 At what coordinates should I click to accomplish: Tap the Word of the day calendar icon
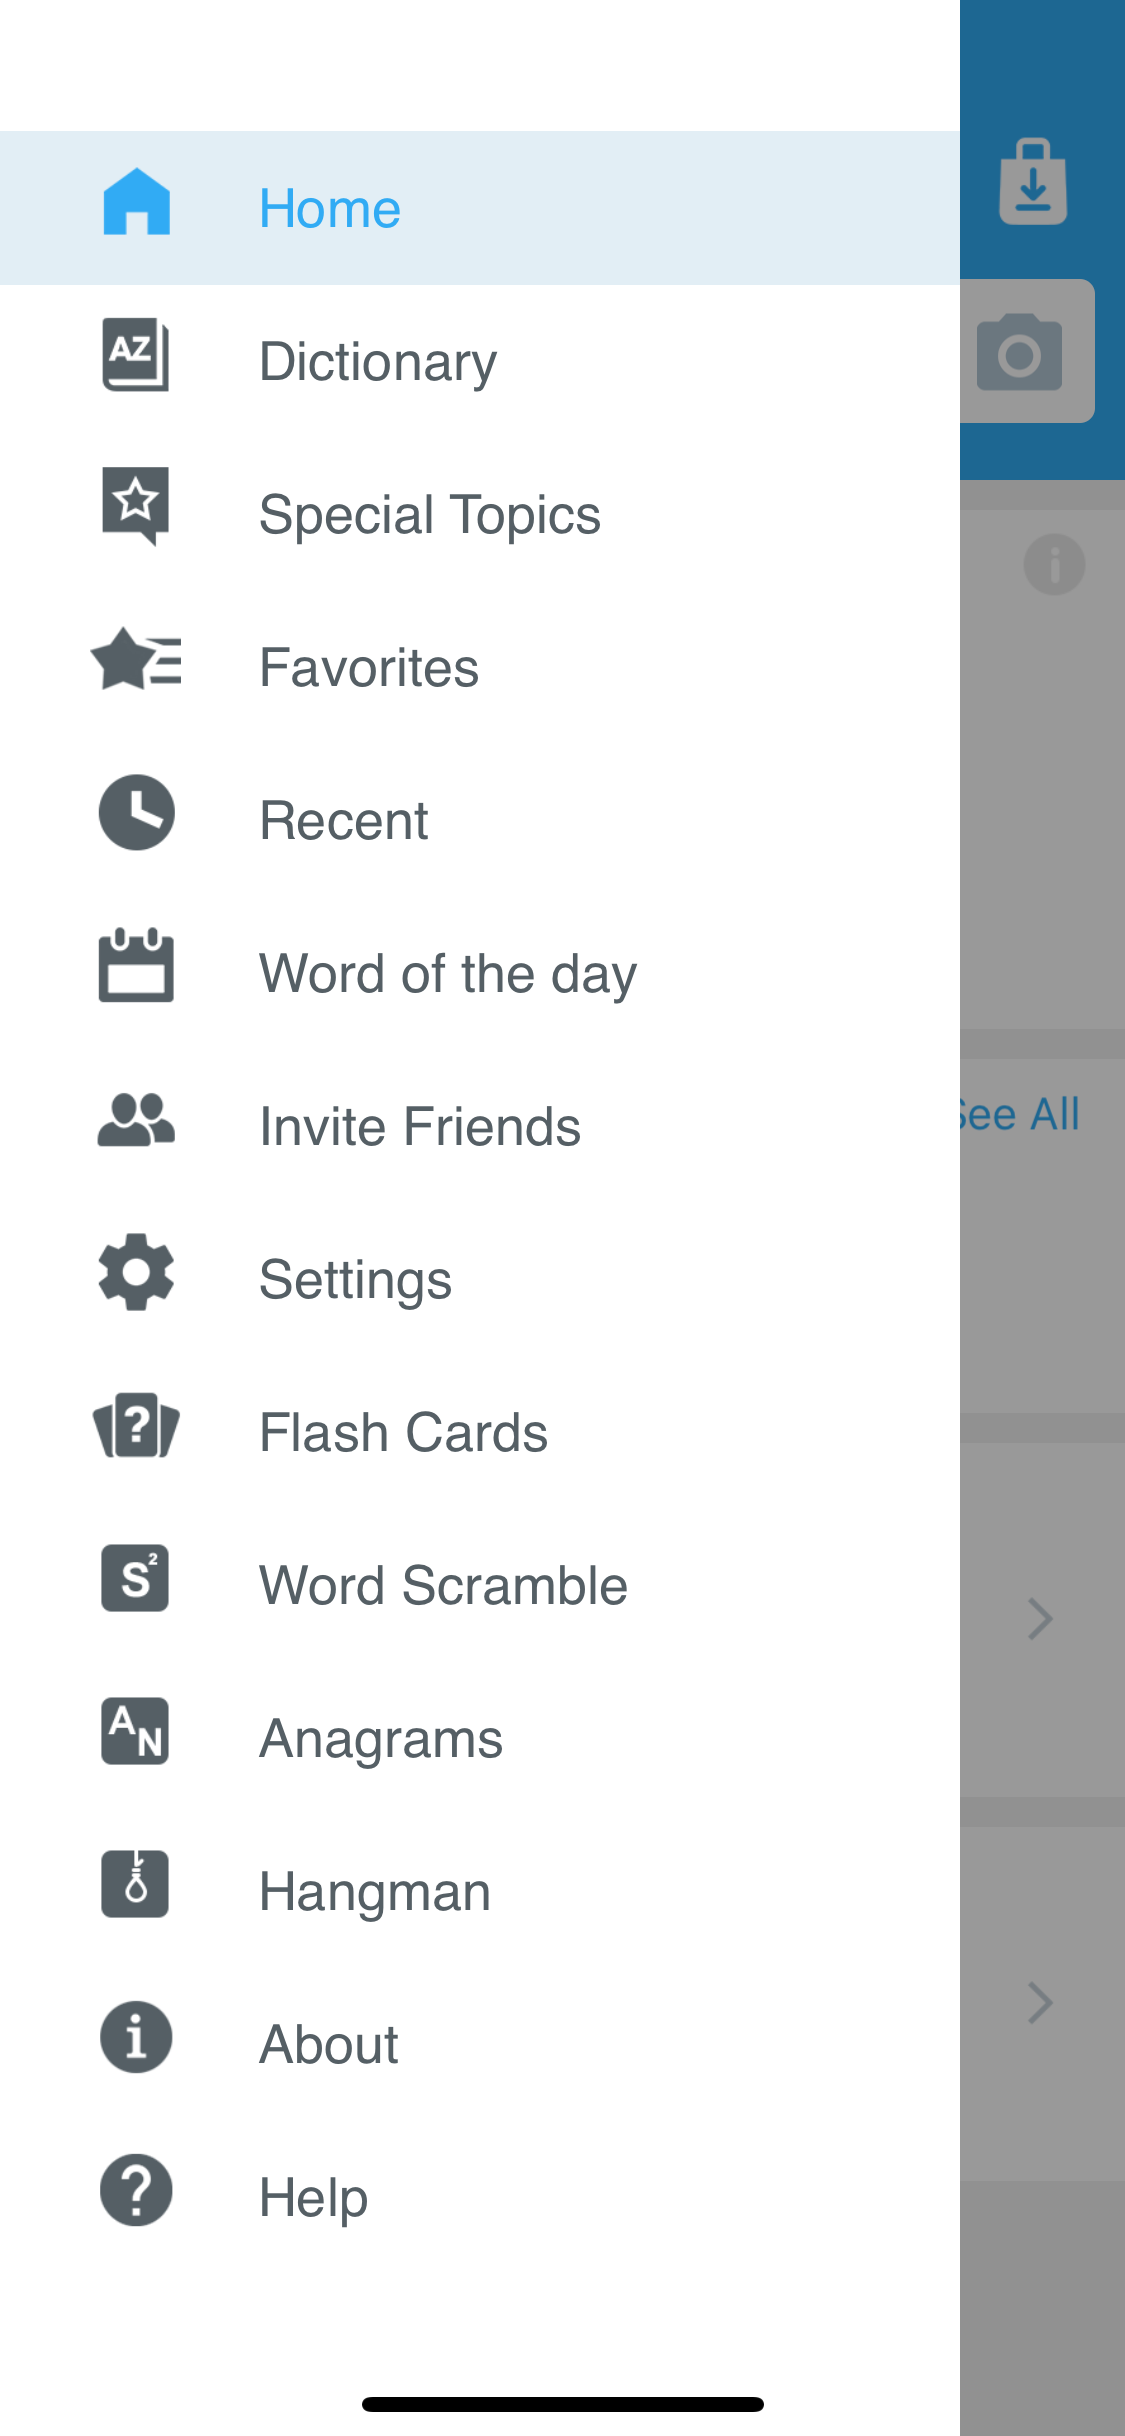click(136, 966)
